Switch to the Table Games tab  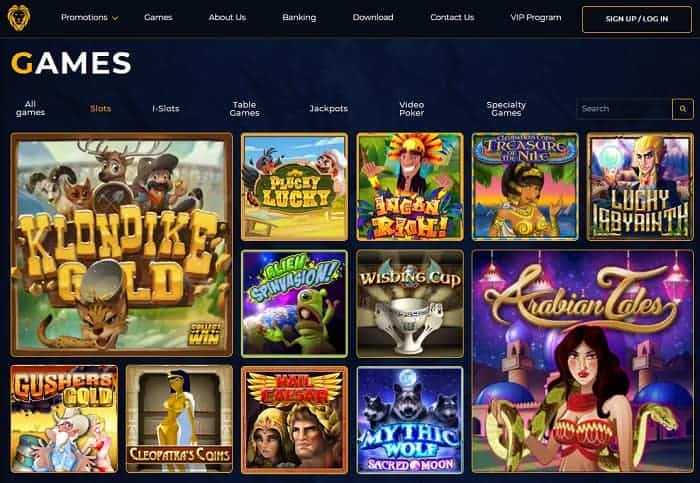244,109
